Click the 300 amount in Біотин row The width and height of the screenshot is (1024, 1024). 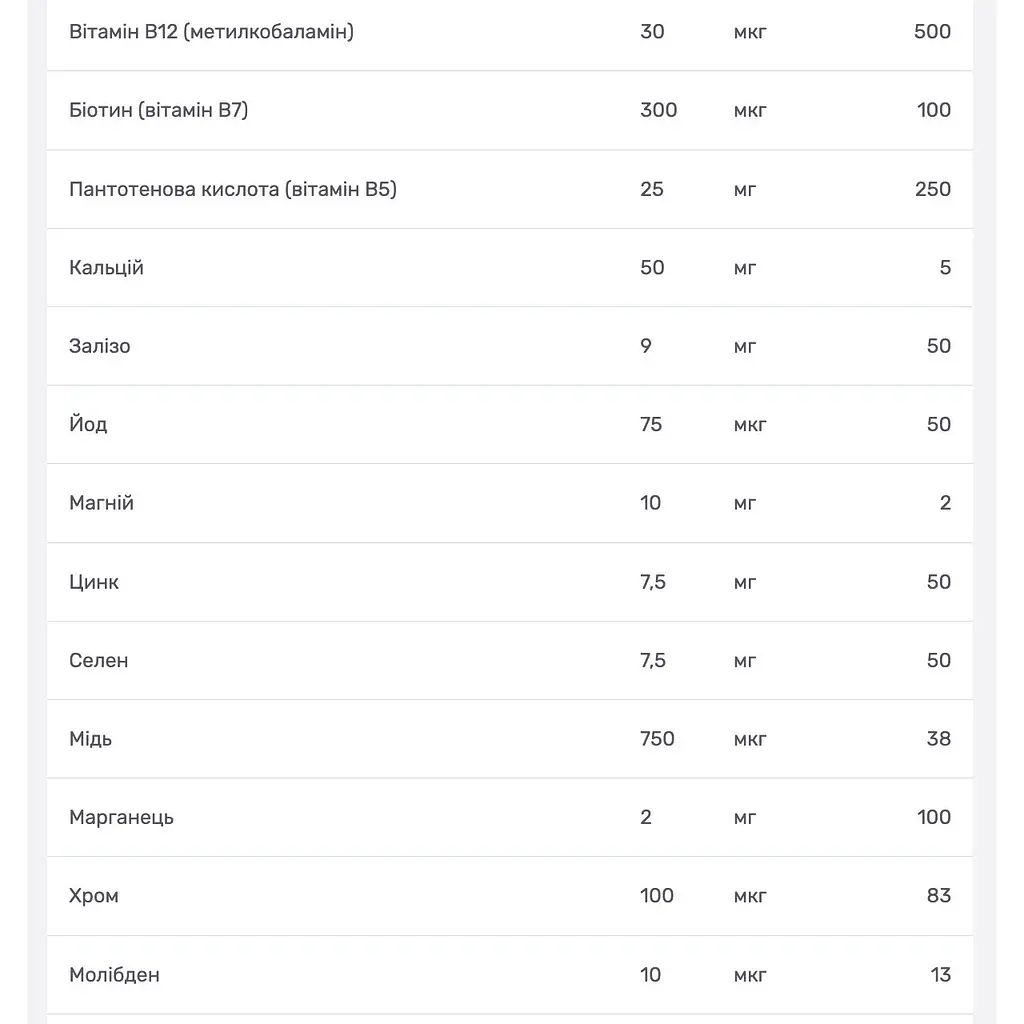tap(658, 110)
